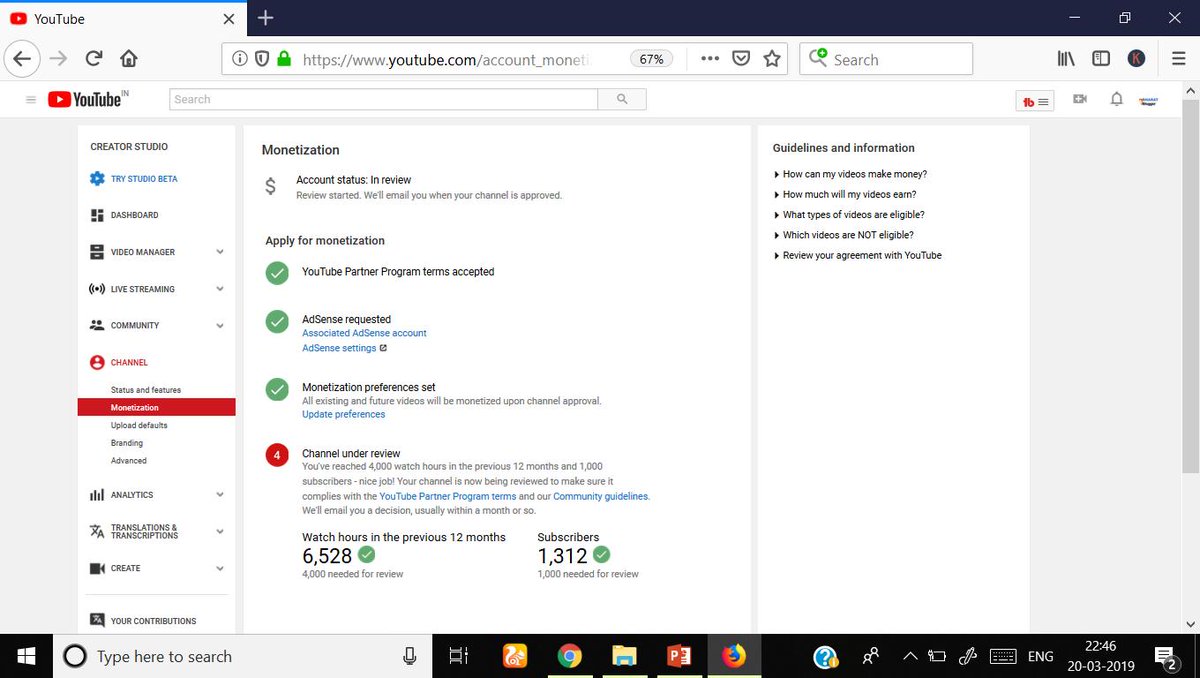Image resolution: width=1200 pixels, height=678 pixels.
Task: Click the Cortana microphone icon
Action: pyautogui.click(x=410, y=656)
